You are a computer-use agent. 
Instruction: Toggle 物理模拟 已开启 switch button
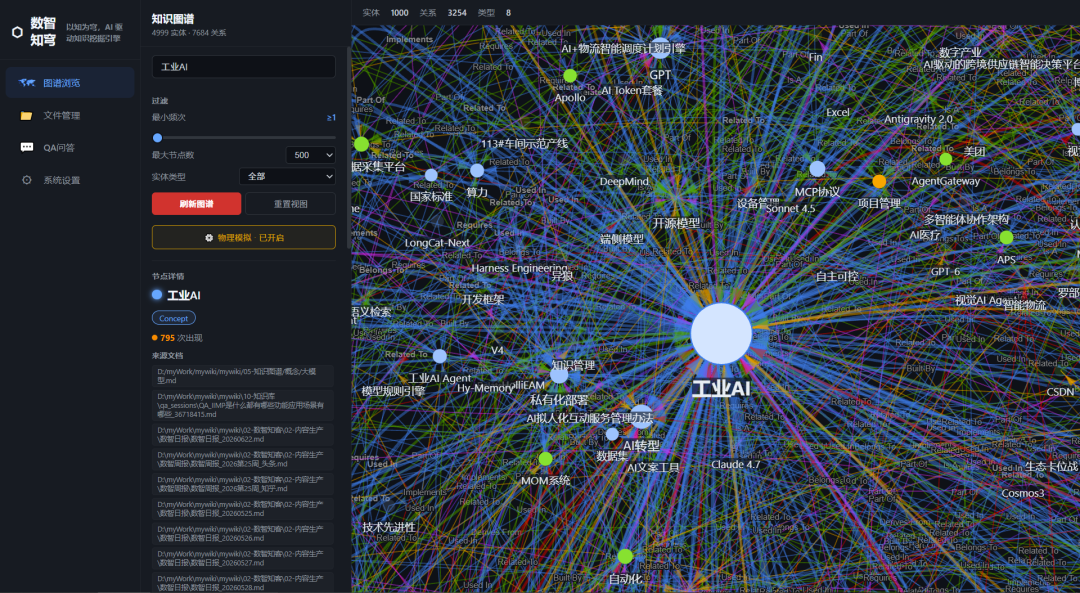point(244,238)
